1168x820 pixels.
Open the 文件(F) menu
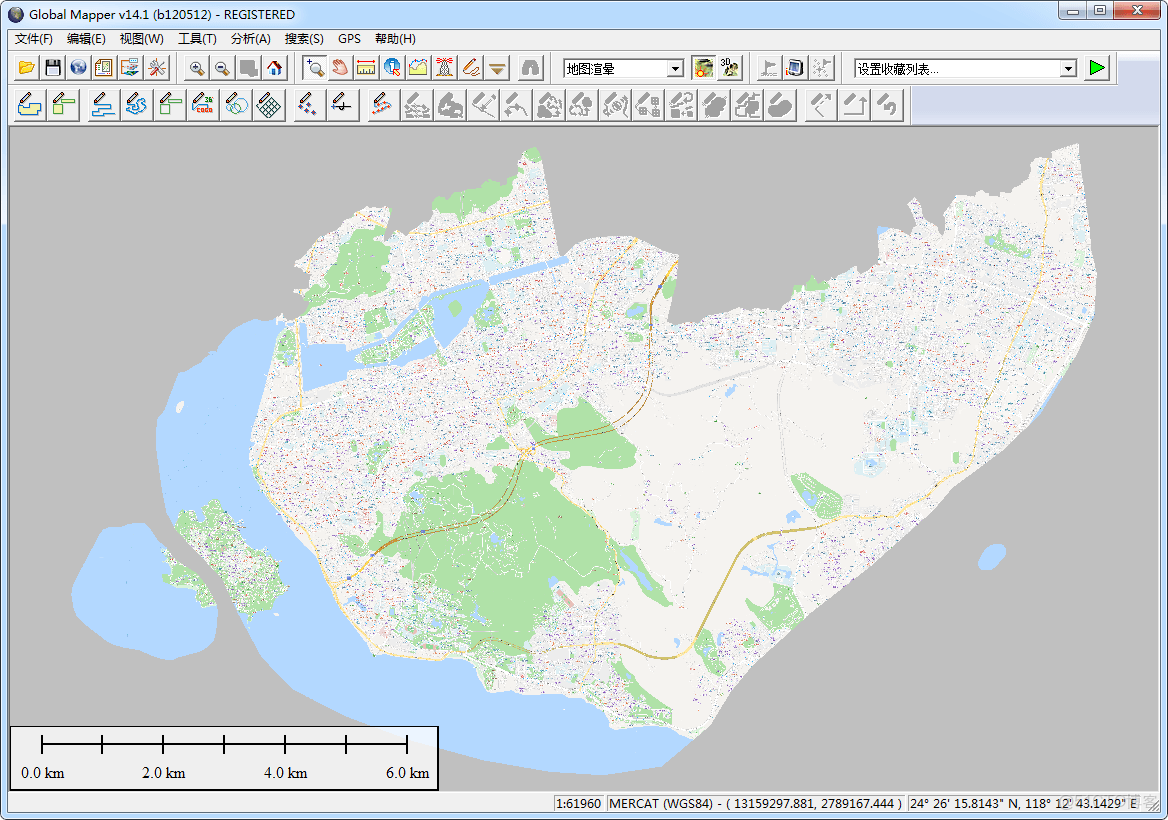pyautogui.click(x=33, y=39)
